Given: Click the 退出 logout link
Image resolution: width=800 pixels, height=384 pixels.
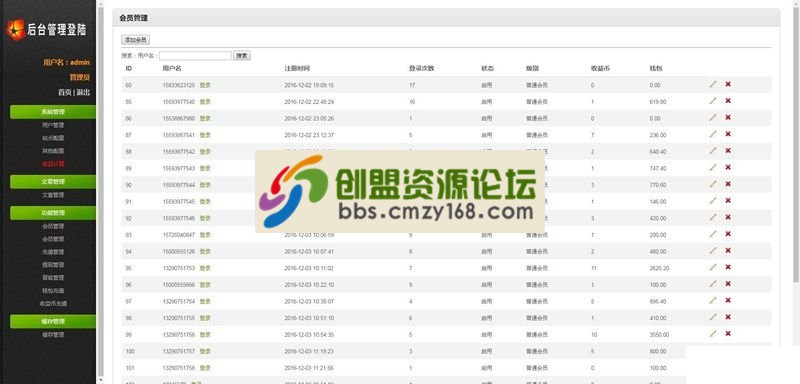Looking at the screenshot, I should (x=83, y=92).
